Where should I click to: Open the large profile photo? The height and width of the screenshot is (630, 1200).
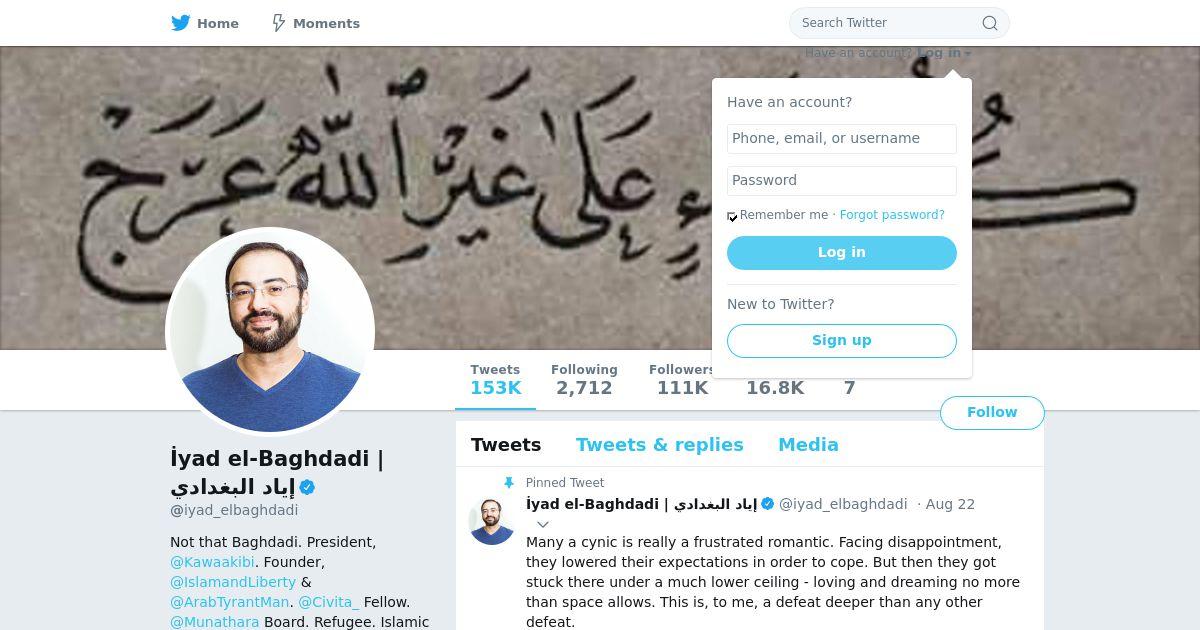pyautogui.click(x=270, y=332)
